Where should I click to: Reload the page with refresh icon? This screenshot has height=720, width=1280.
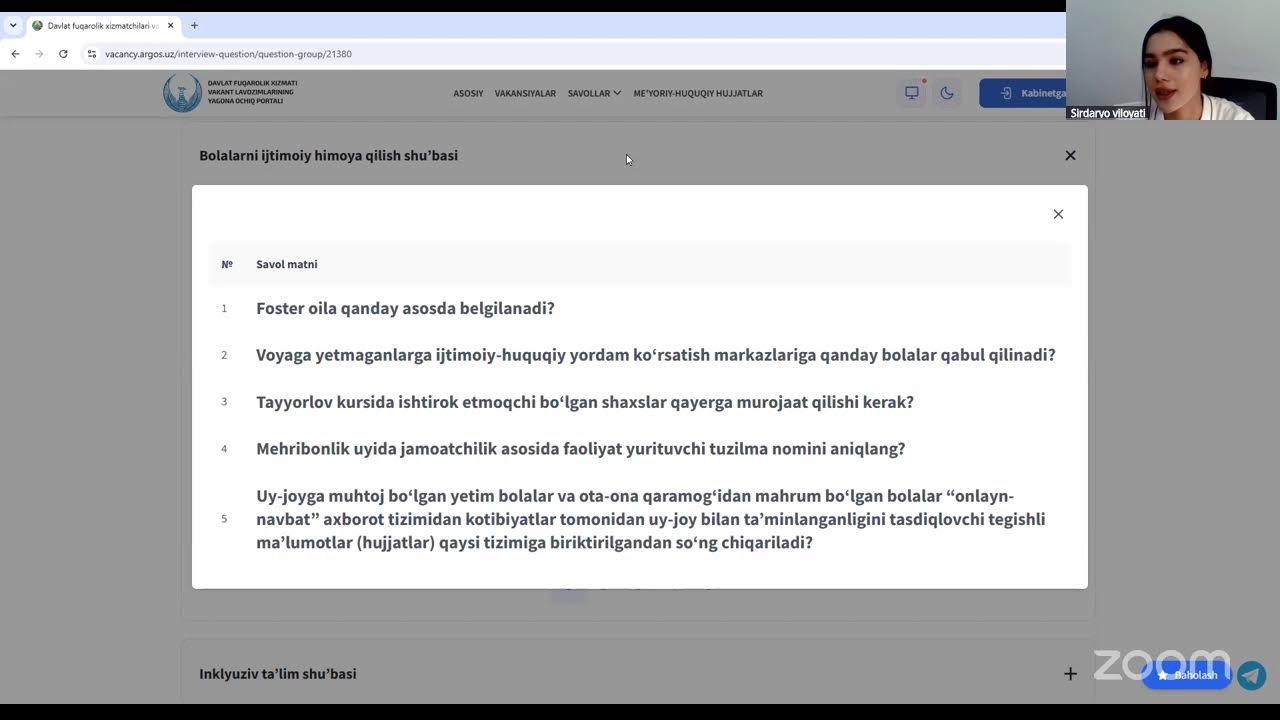point(63,54)
